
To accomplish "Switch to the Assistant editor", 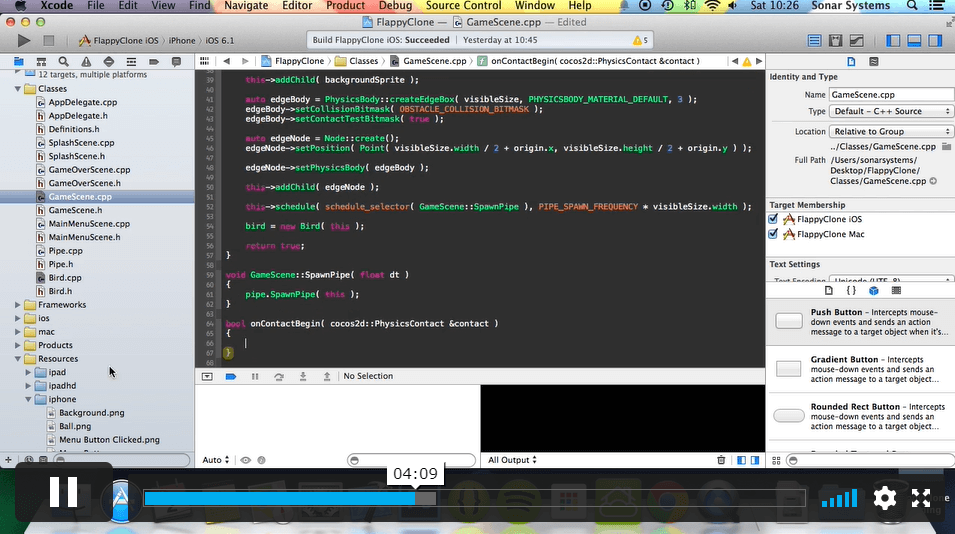I will (836, 41).
